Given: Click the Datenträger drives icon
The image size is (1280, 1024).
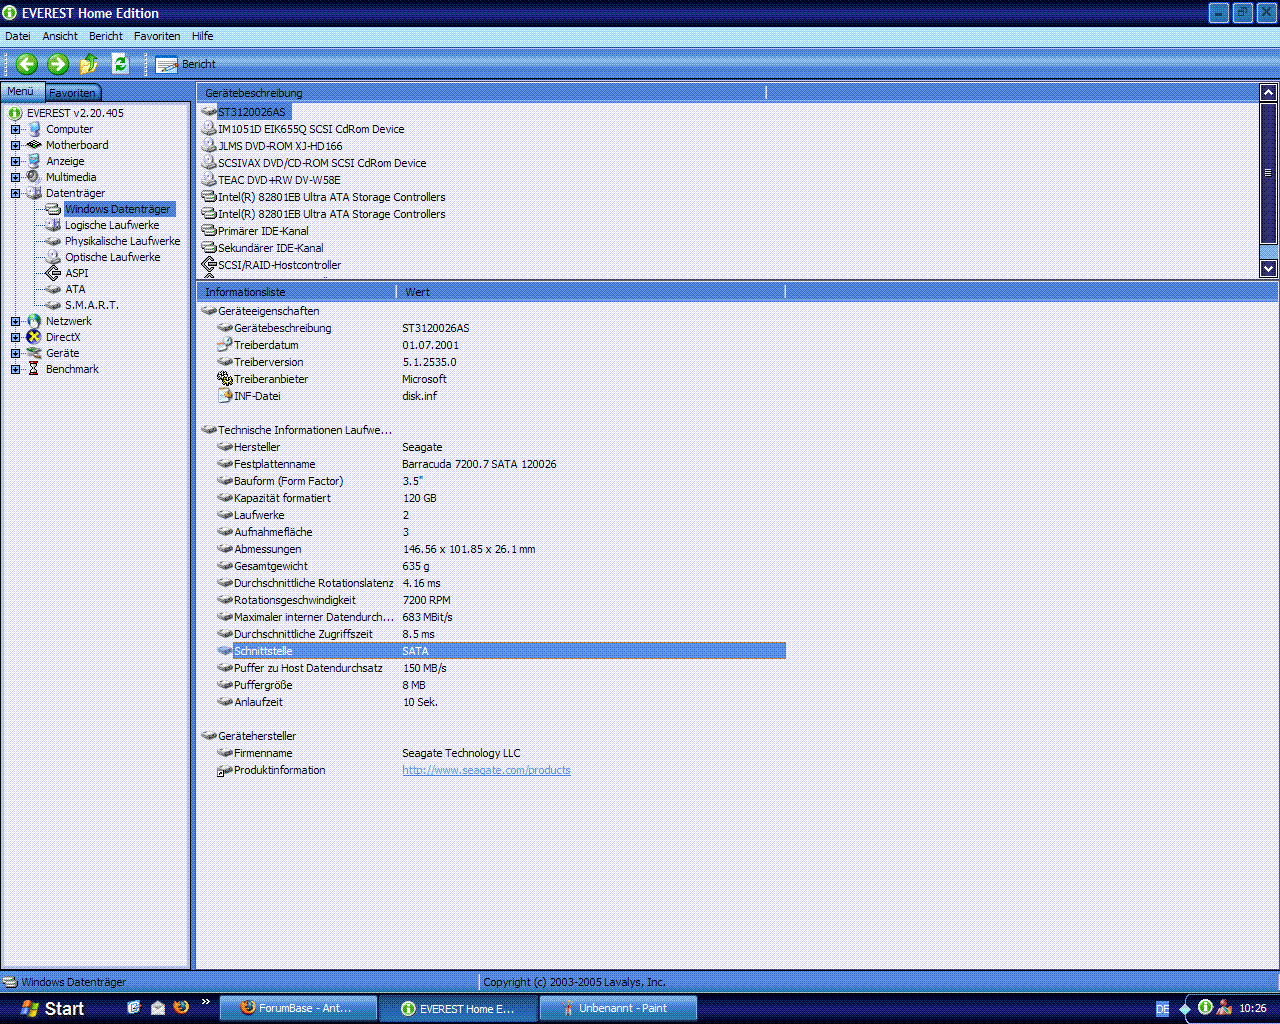Looking at the screenshot, I should pyautogui.click(x=34, y=193).
